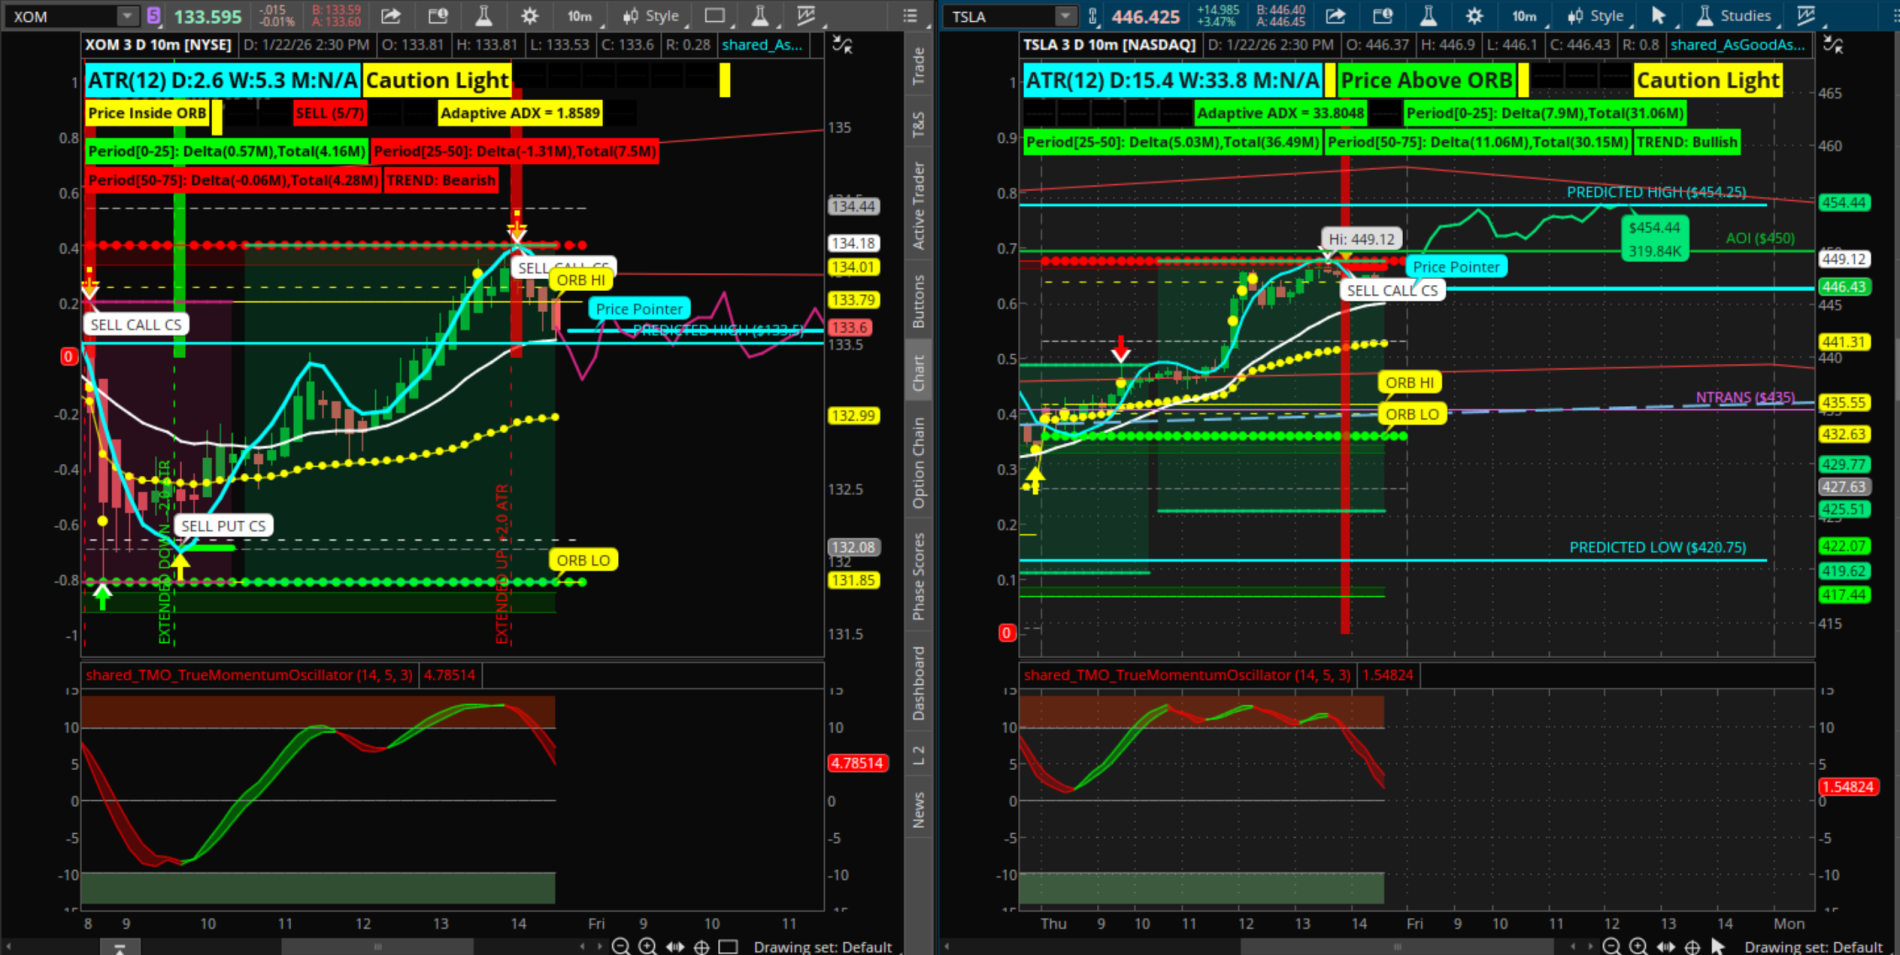Switch to the Option Chain side tab

(918, 463)
